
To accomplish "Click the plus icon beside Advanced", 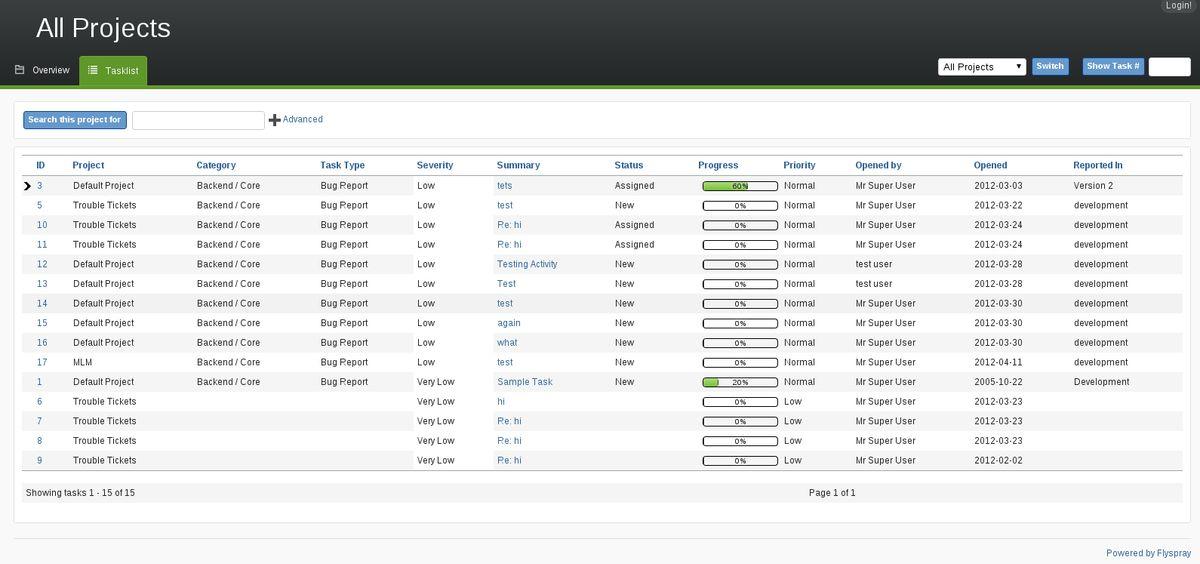I will coord(275,120).
